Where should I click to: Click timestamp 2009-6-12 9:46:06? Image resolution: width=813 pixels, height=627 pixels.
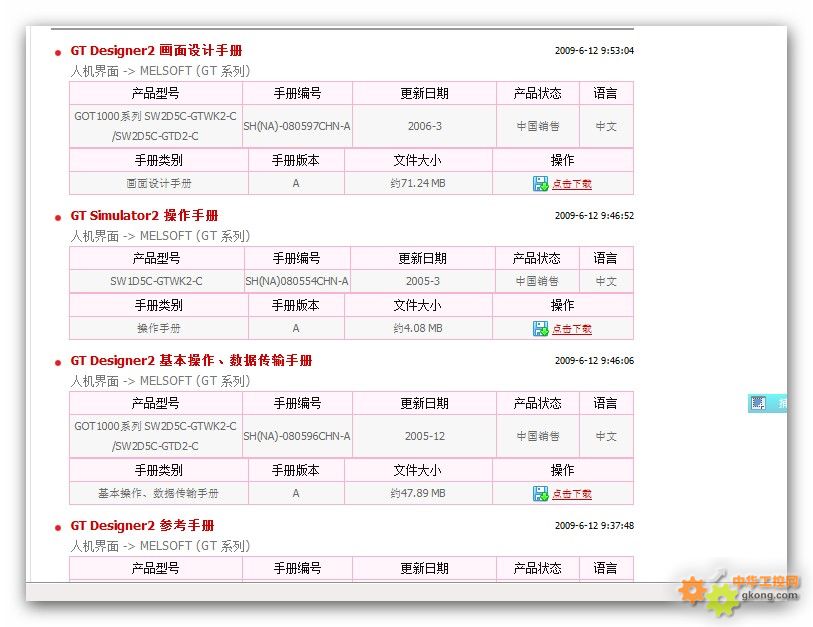tap(594, 361)
